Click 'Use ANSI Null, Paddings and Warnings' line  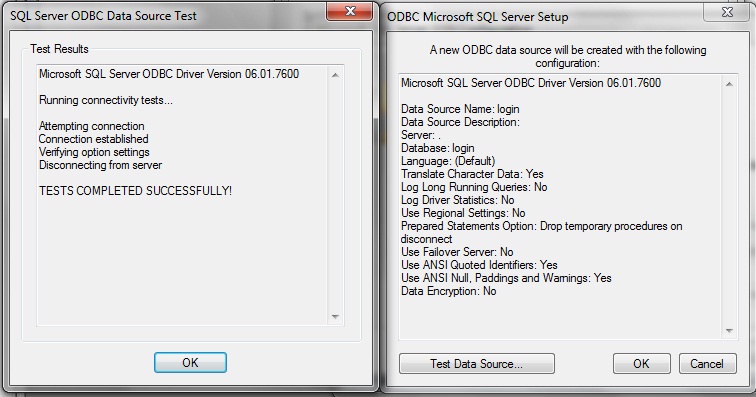point(506,278)
